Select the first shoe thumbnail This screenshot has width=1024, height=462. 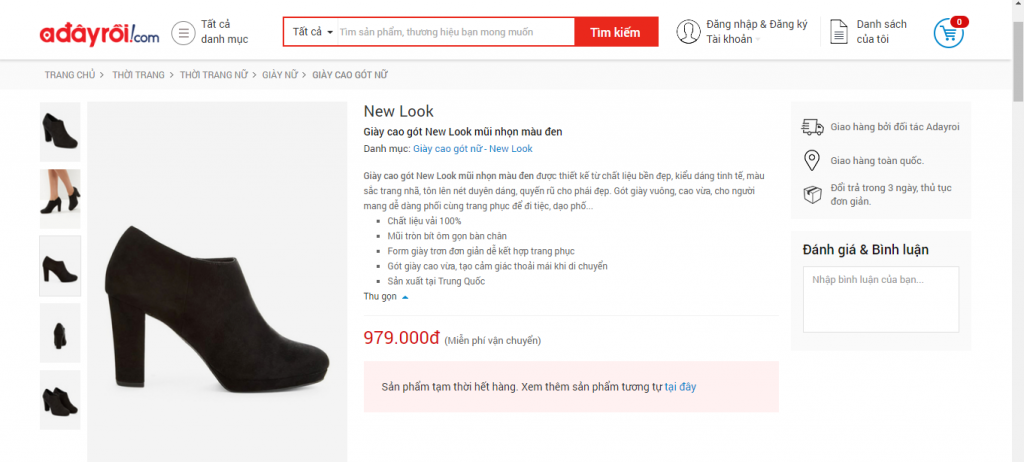[x=60, y=132]
